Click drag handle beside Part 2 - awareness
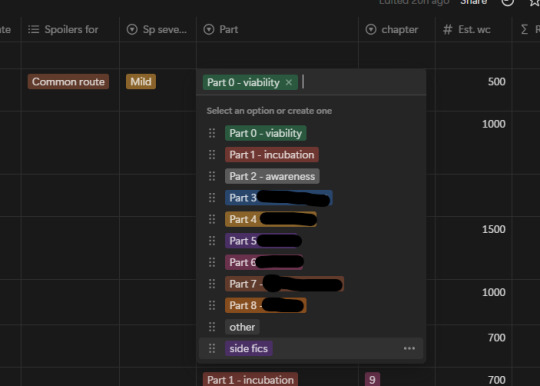The image size is (540, 386). tap(212, 176)
